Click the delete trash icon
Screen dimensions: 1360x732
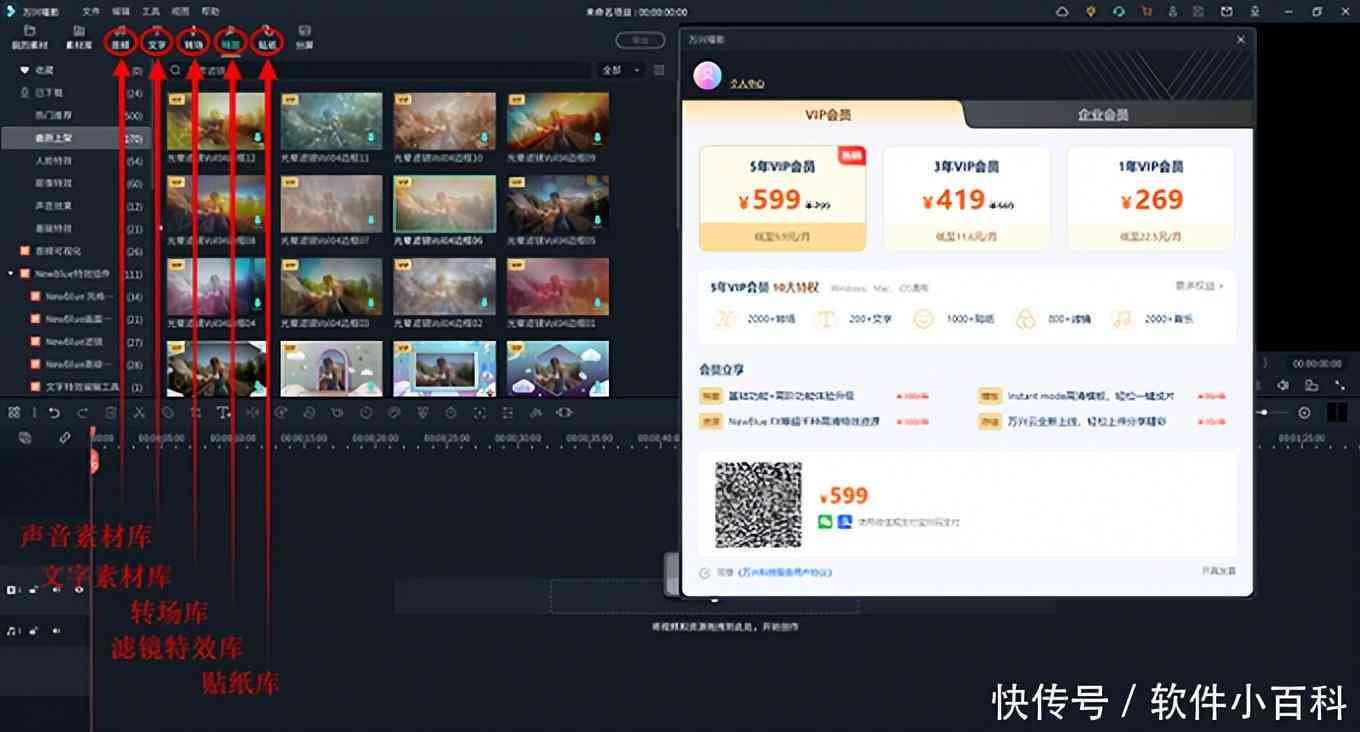(111, 412)
